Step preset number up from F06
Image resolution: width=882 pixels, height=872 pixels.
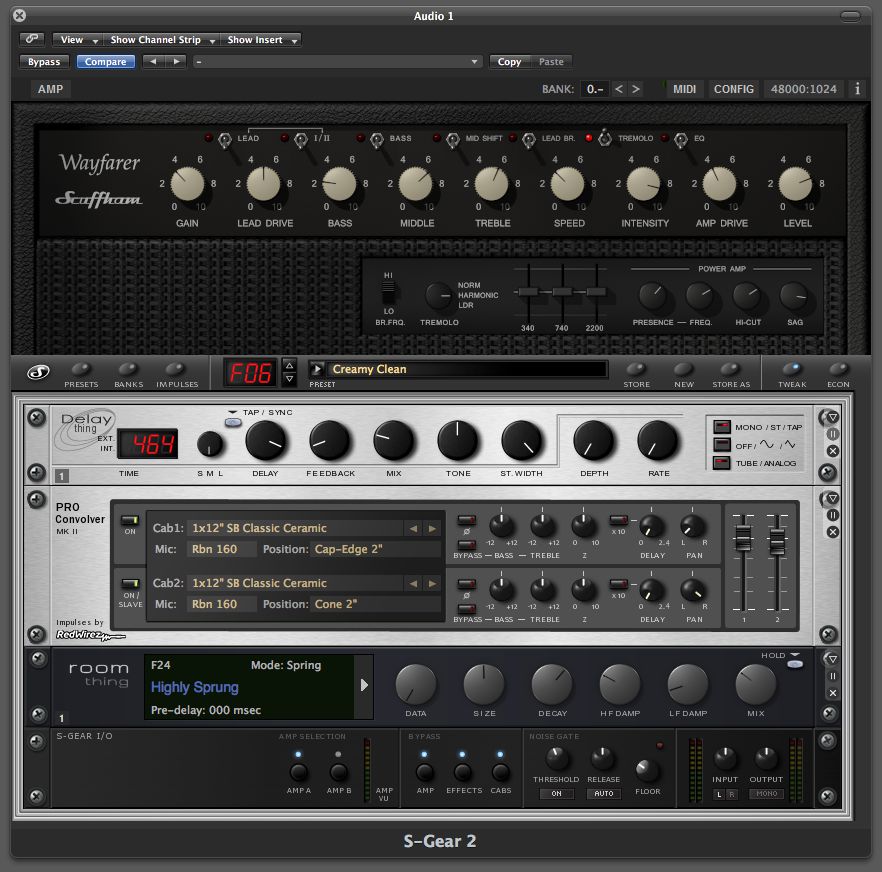289,365
